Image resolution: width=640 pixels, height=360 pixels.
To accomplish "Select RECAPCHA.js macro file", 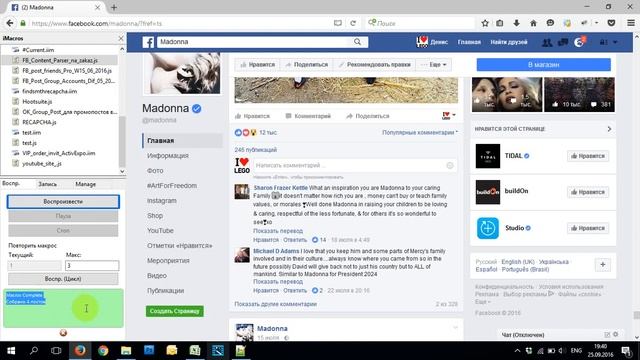I will coord(39,122).
